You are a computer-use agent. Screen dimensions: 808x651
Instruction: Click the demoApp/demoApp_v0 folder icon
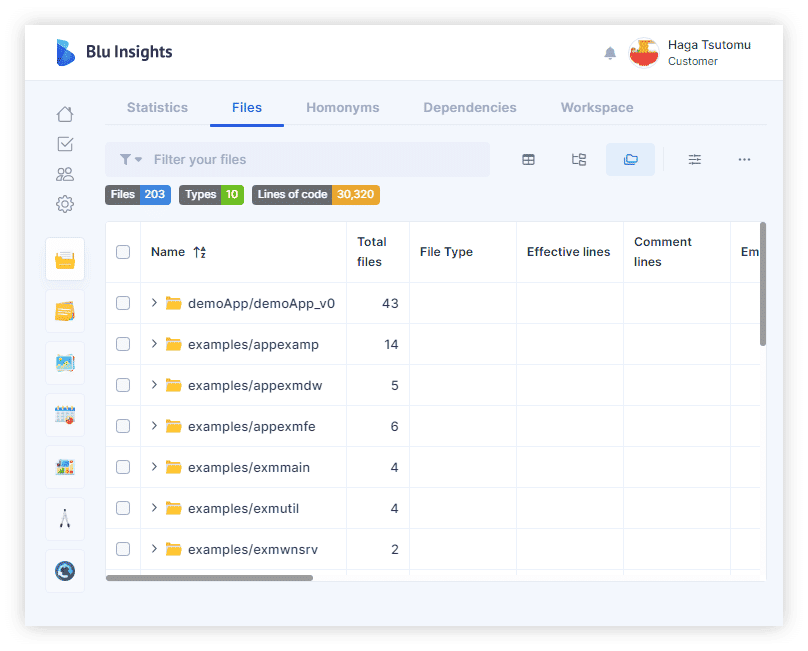173,303
